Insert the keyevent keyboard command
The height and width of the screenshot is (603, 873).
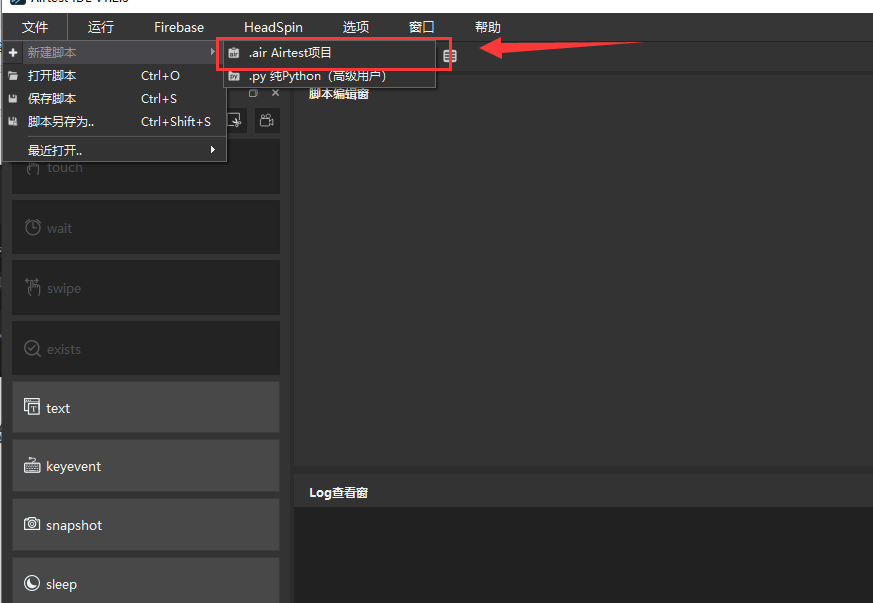146,465
